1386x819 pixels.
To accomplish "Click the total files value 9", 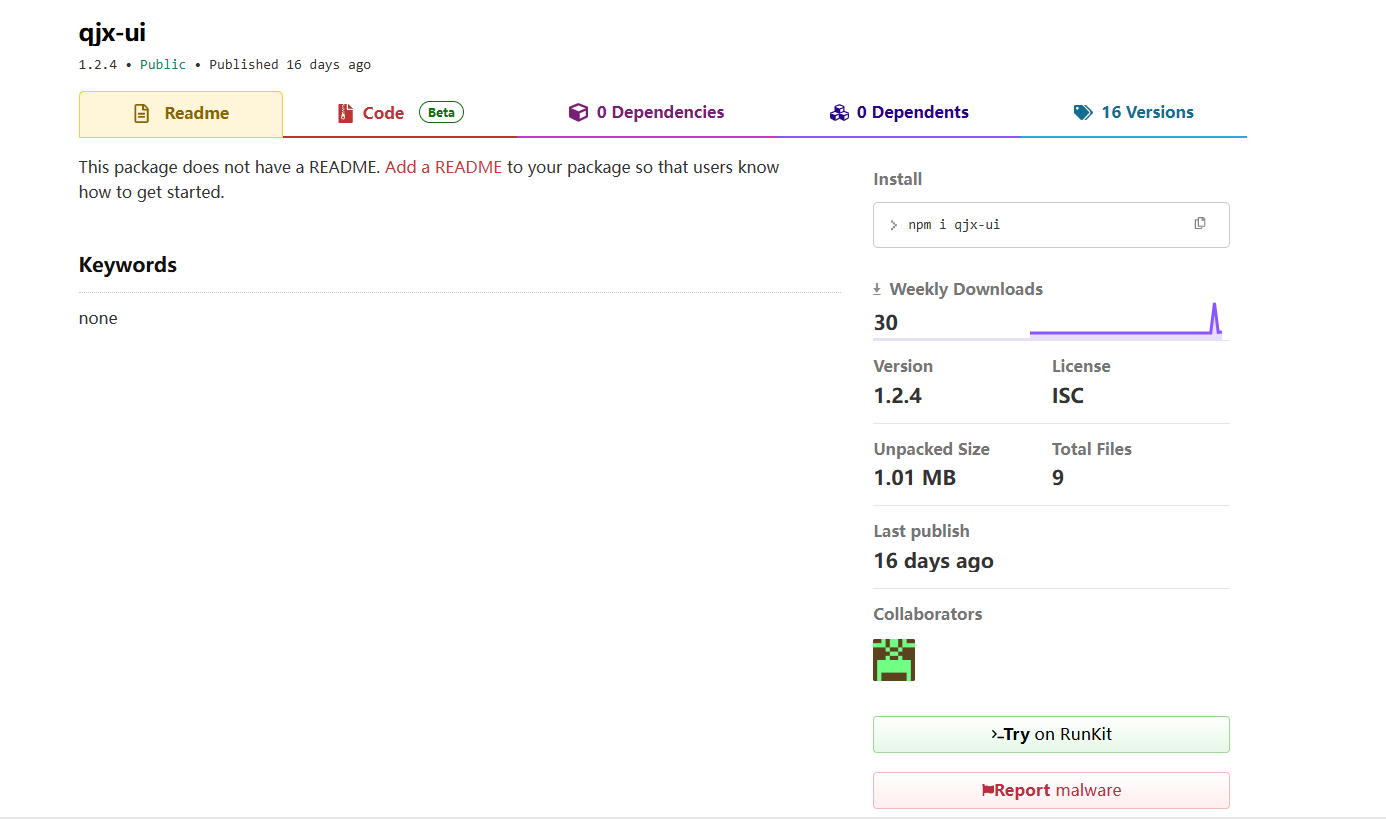I will coord(1058,478).
